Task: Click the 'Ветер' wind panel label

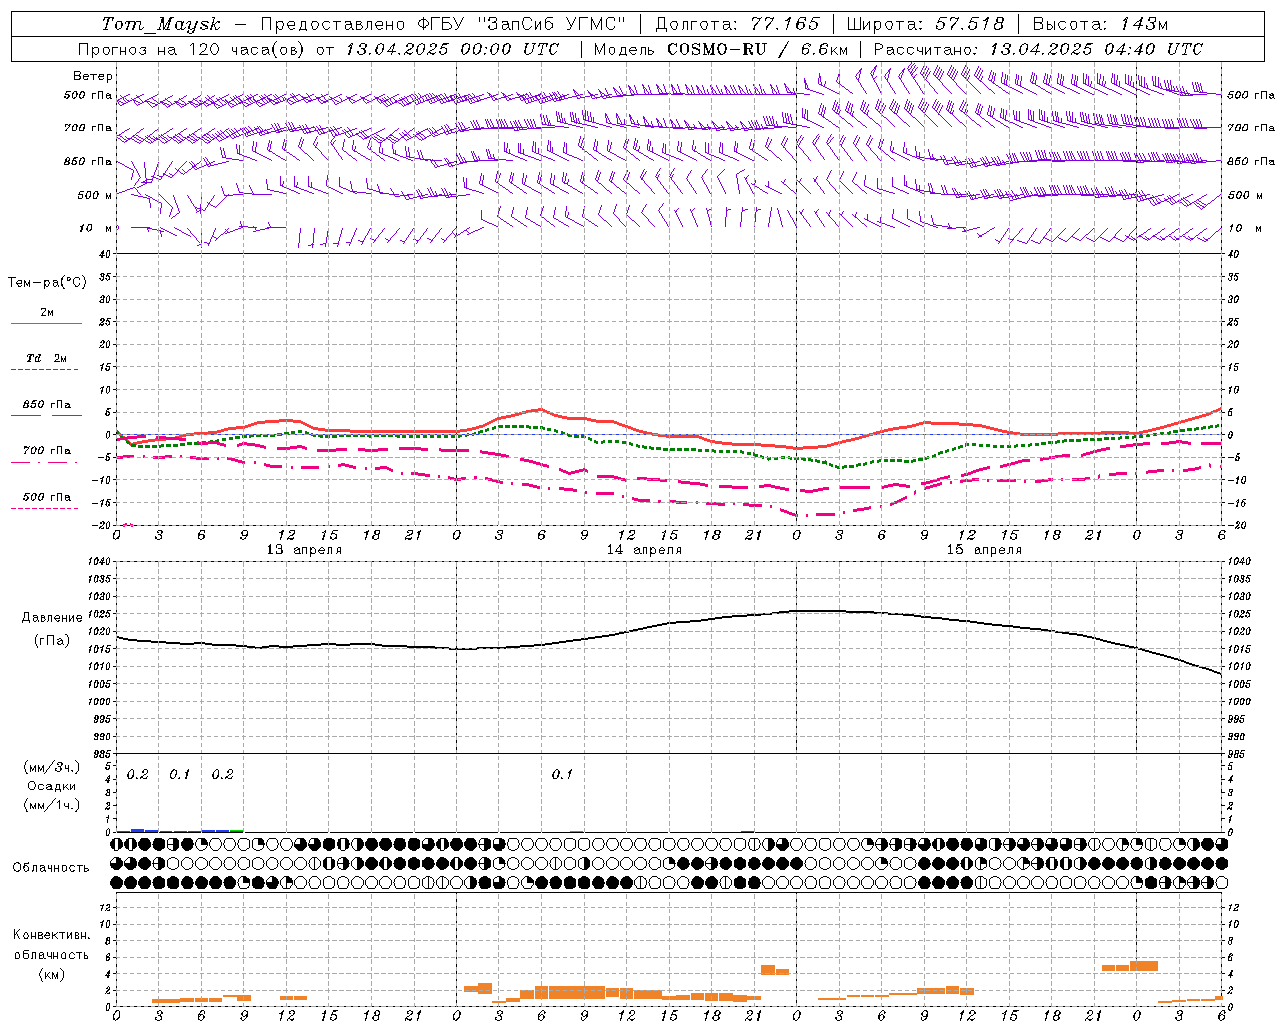Action: [93, 76]
